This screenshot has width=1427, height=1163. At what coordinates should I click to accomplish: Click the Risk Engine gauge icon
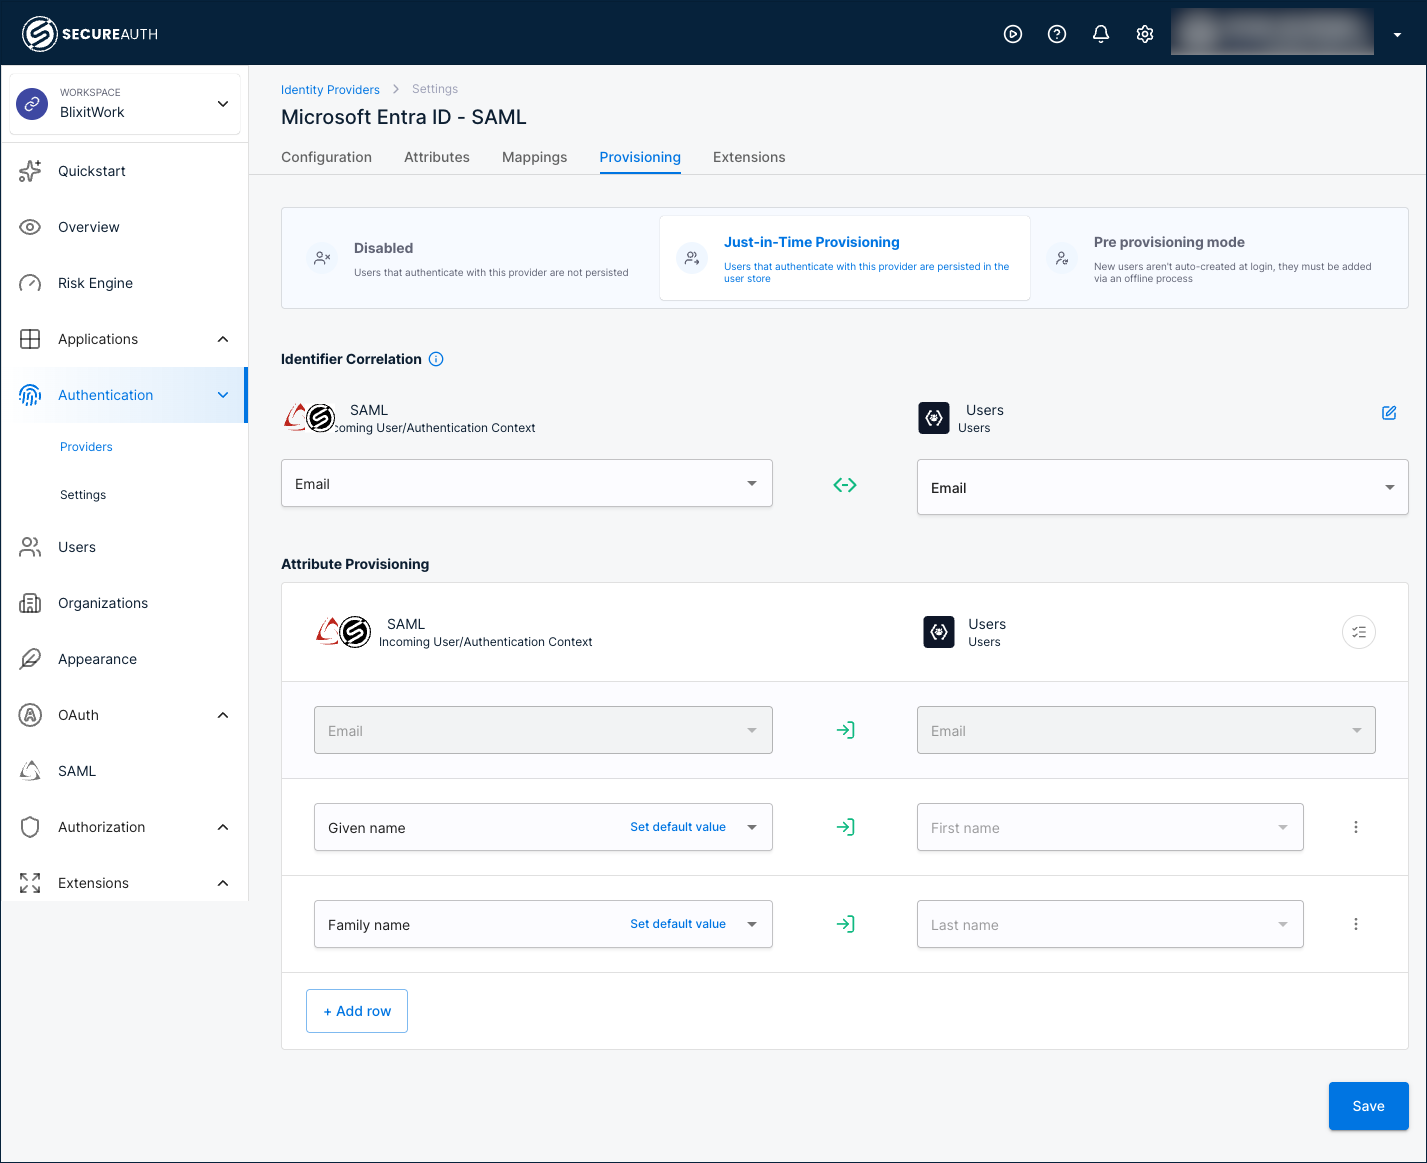pyautogui.click(x=30, y=283)
